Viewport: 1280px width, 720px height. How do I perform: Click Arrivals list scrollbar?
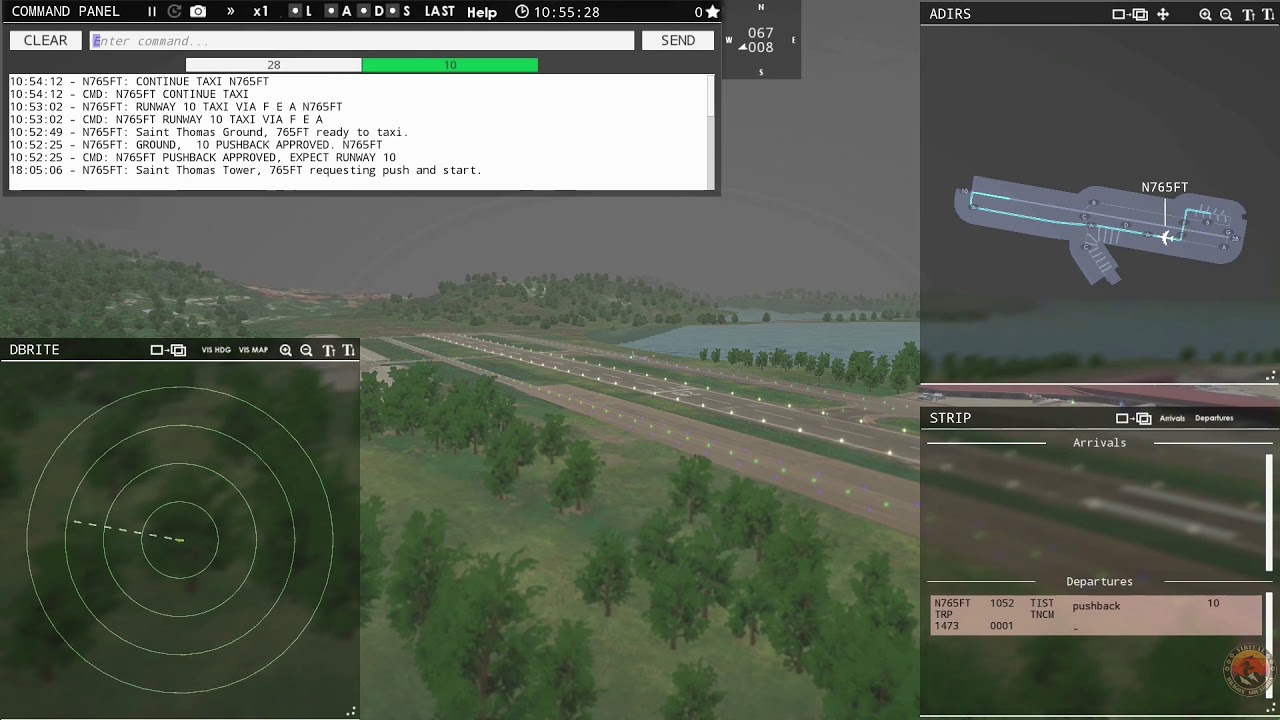(1270, 512)
